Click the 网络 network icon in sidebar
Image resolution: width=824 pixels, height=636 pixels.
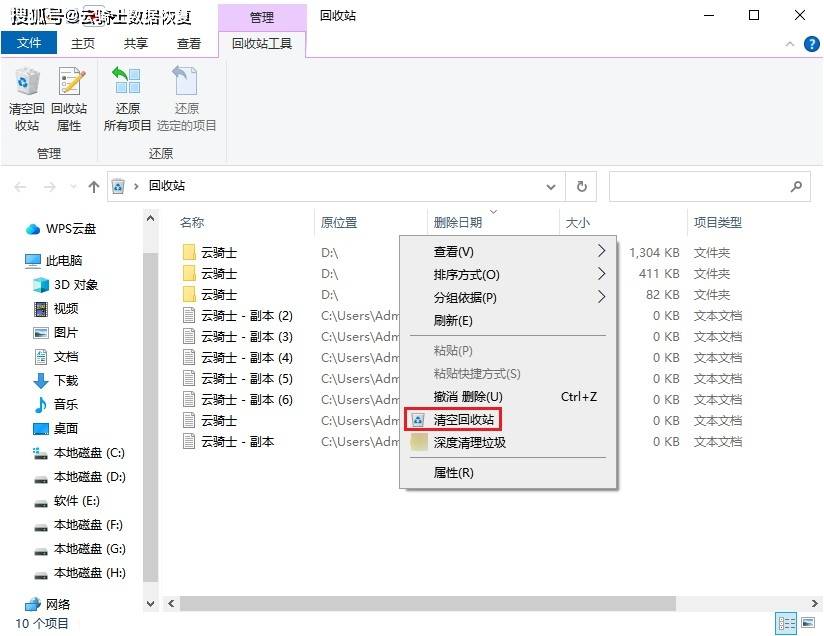(x=33, y=604)
